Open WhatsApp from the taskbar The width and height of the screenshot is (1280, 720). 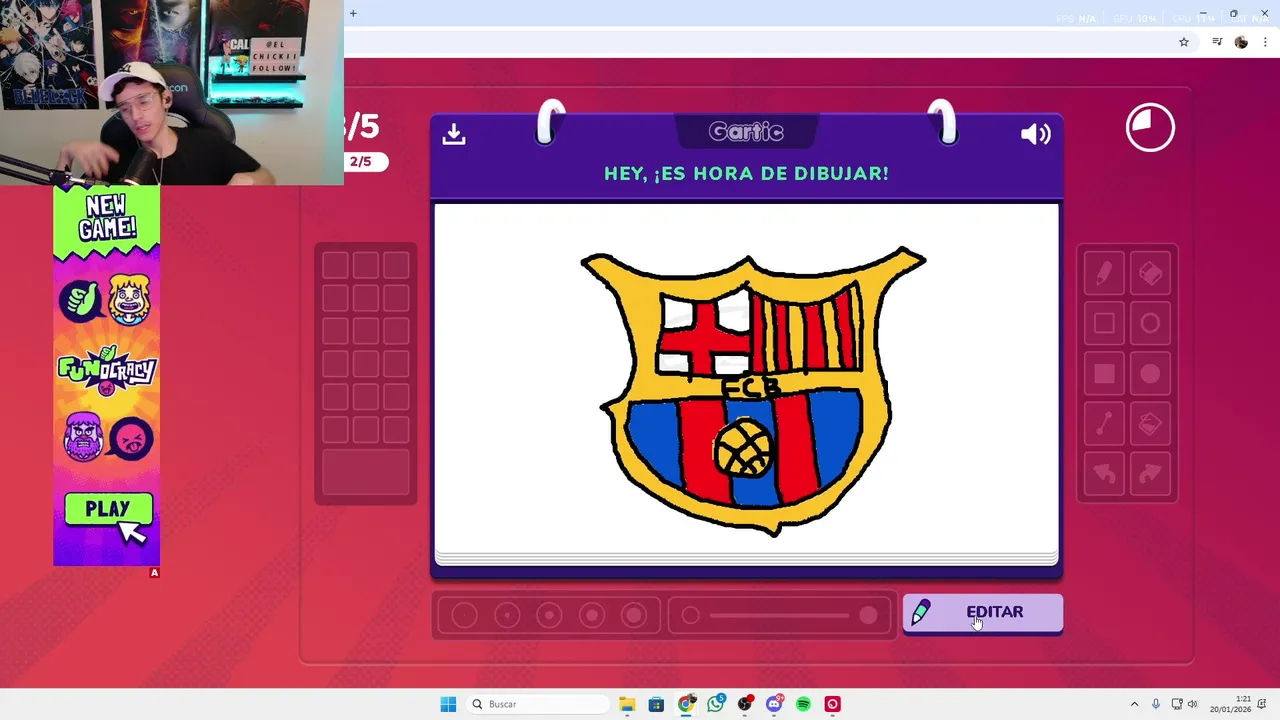tap(715, 704)
